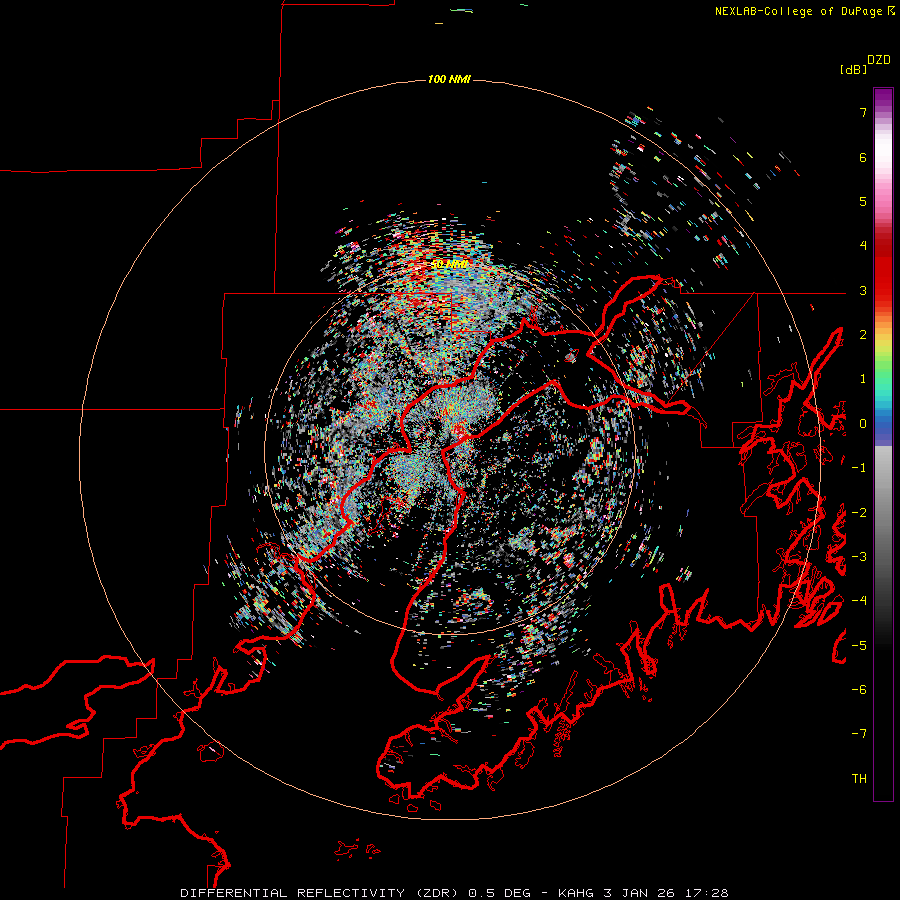
Task: Click the 6 value on color scale
Action: 863,157
